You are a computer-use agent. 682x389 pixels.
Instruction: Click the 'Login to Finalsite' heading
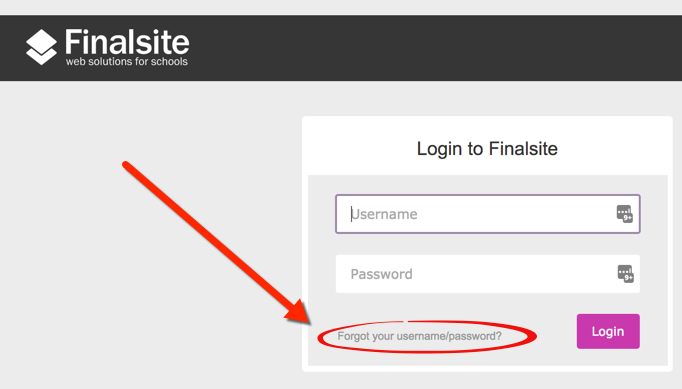(x=487, y=149)
